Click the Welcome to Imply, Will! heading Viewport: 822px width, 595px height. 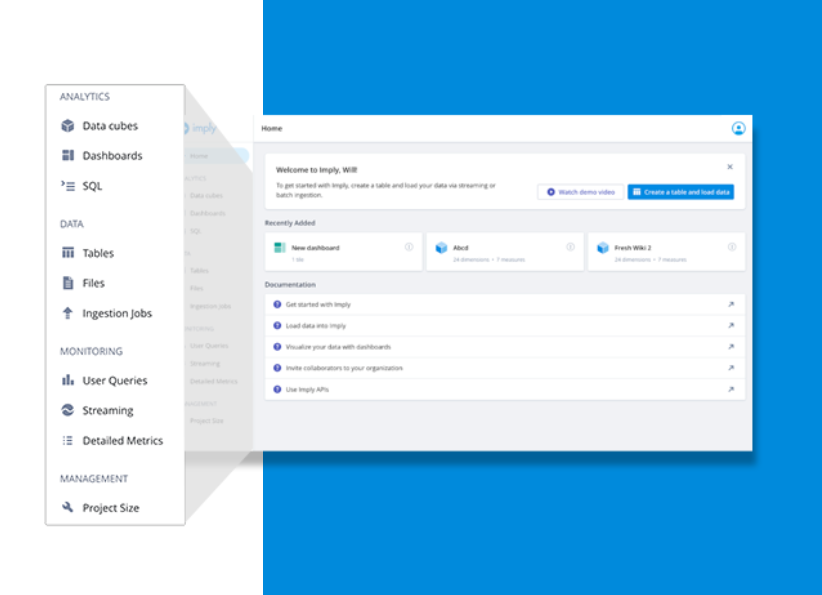(317, 170)
